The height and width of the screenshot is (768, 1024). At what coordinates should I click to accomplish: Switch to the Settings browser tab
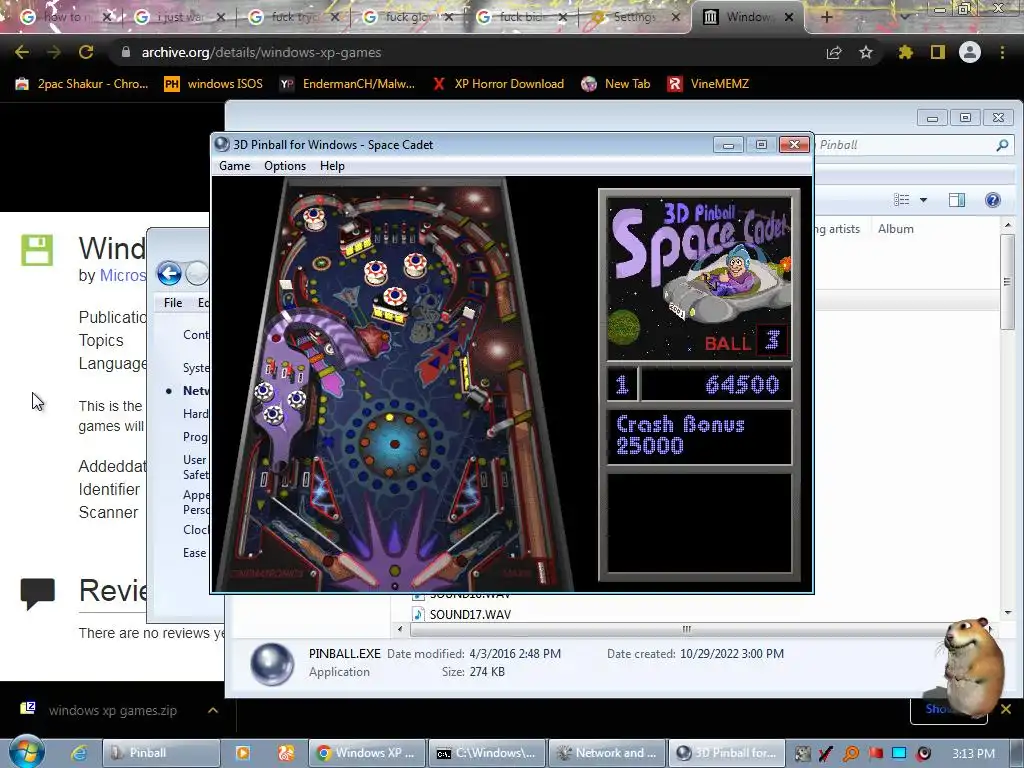pos(633,17)
